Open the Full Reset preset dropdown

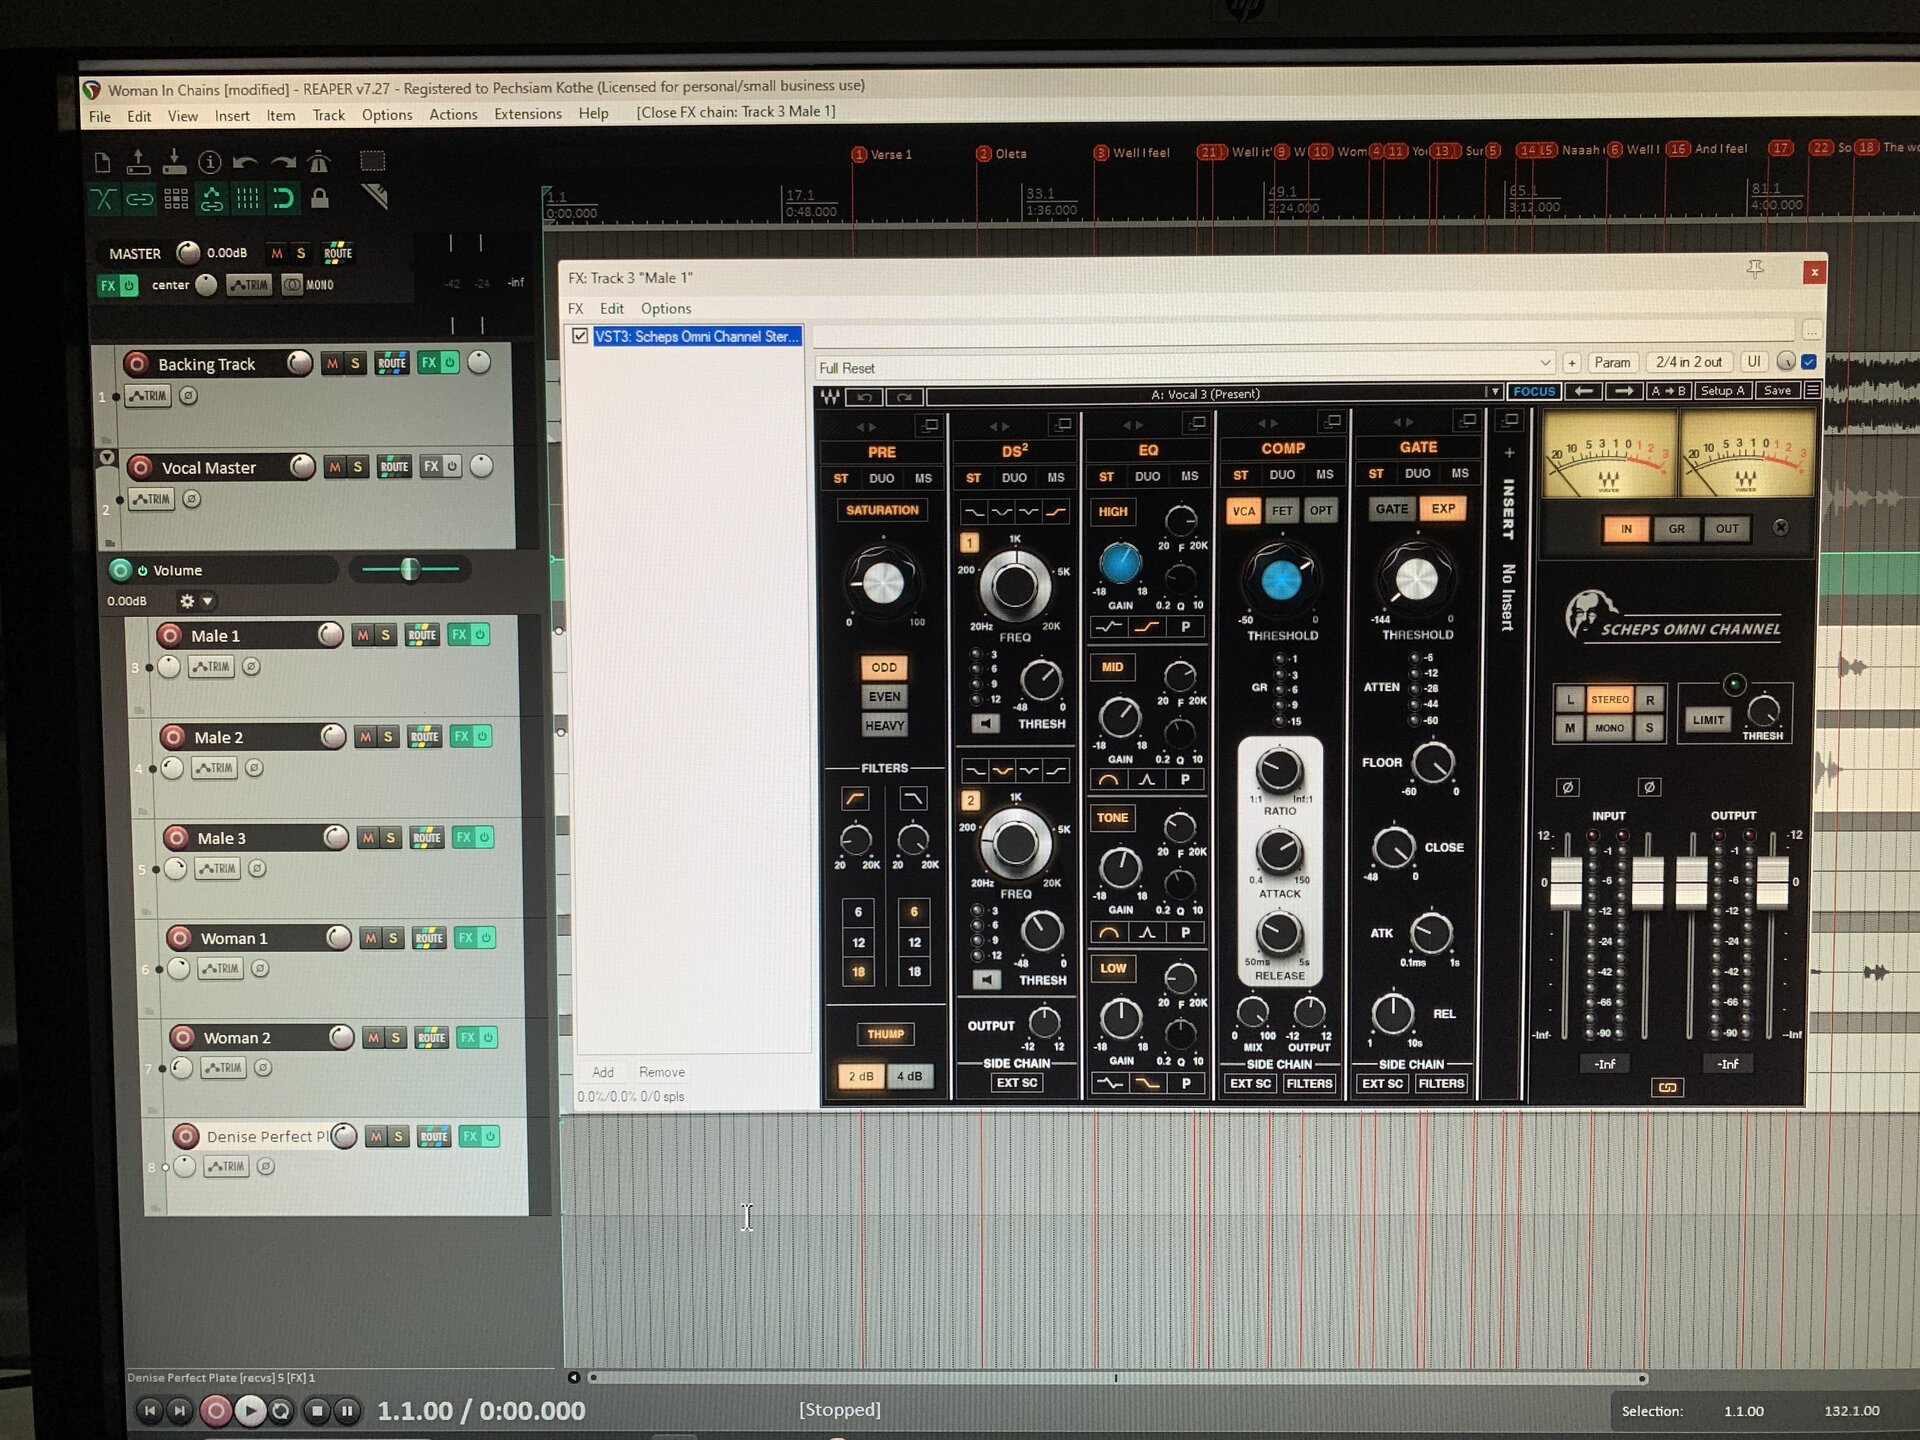click(1545, 363)
